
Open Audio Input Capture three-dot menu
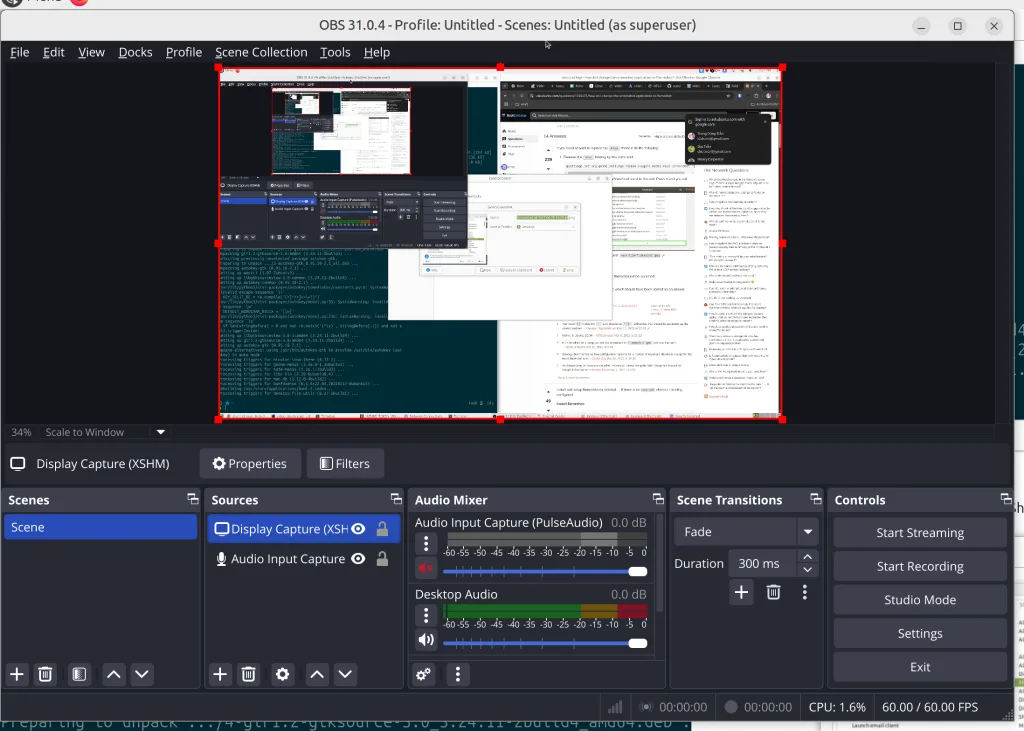(426, 544)
